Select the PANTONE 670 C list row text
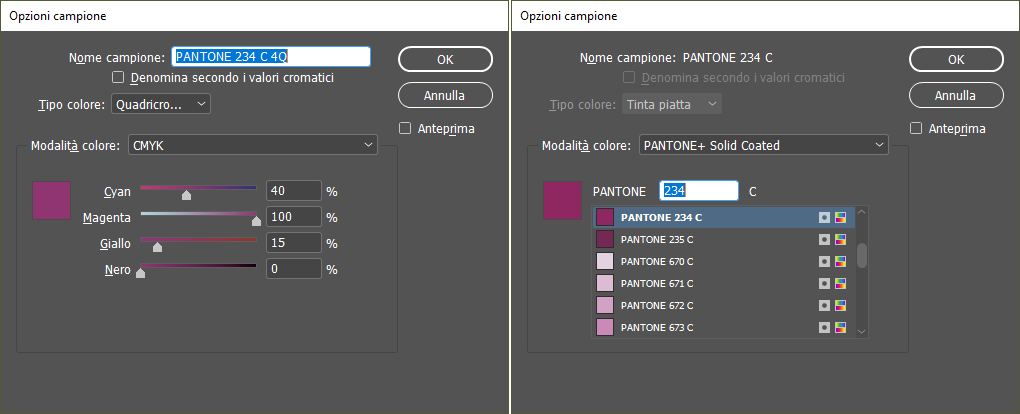1020x414 pixels. (657, 262)
